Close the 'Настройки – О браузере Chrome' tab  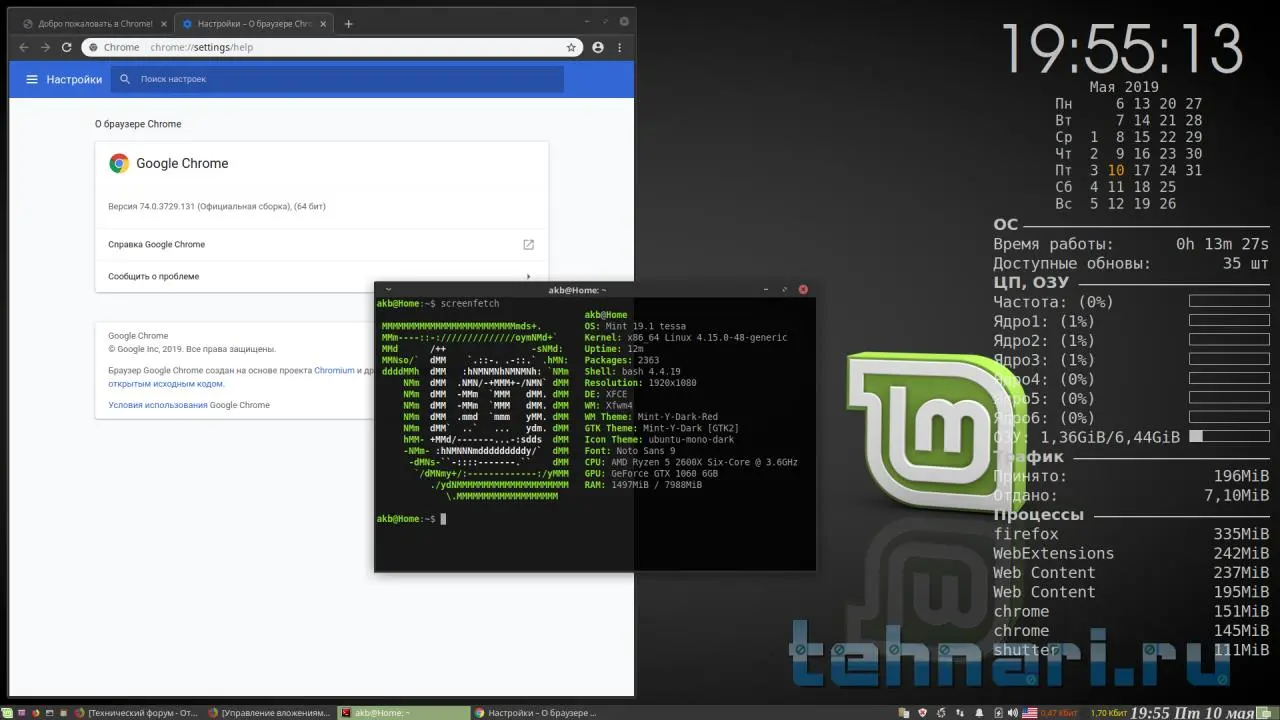pyautogui.click(x=324, y=23)
